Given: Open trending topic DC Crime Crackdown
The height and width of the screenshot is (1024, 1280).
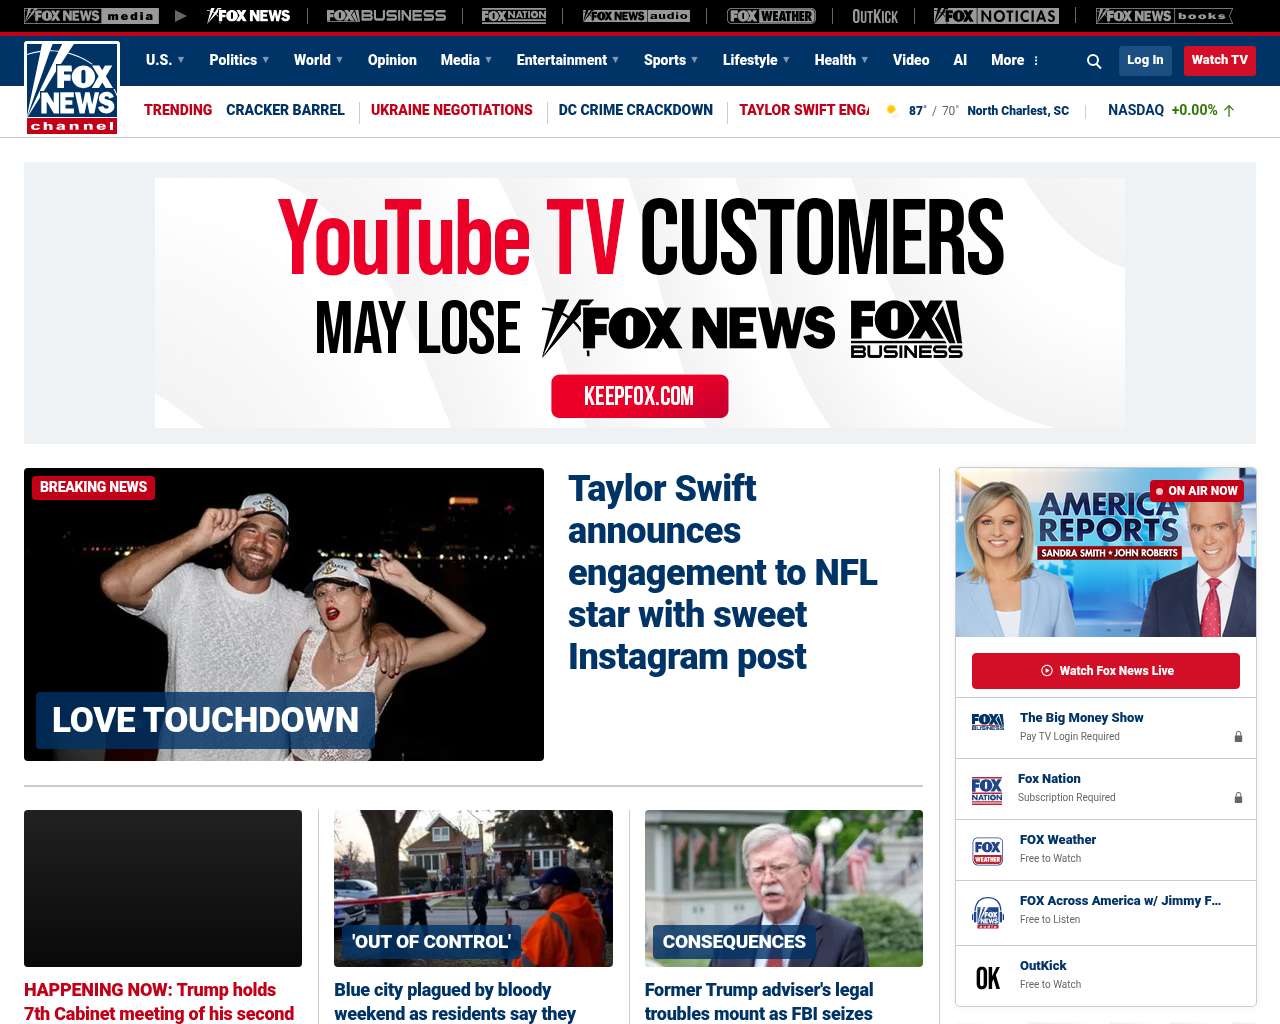Looking at the screenshot, I should coord(636,110).
